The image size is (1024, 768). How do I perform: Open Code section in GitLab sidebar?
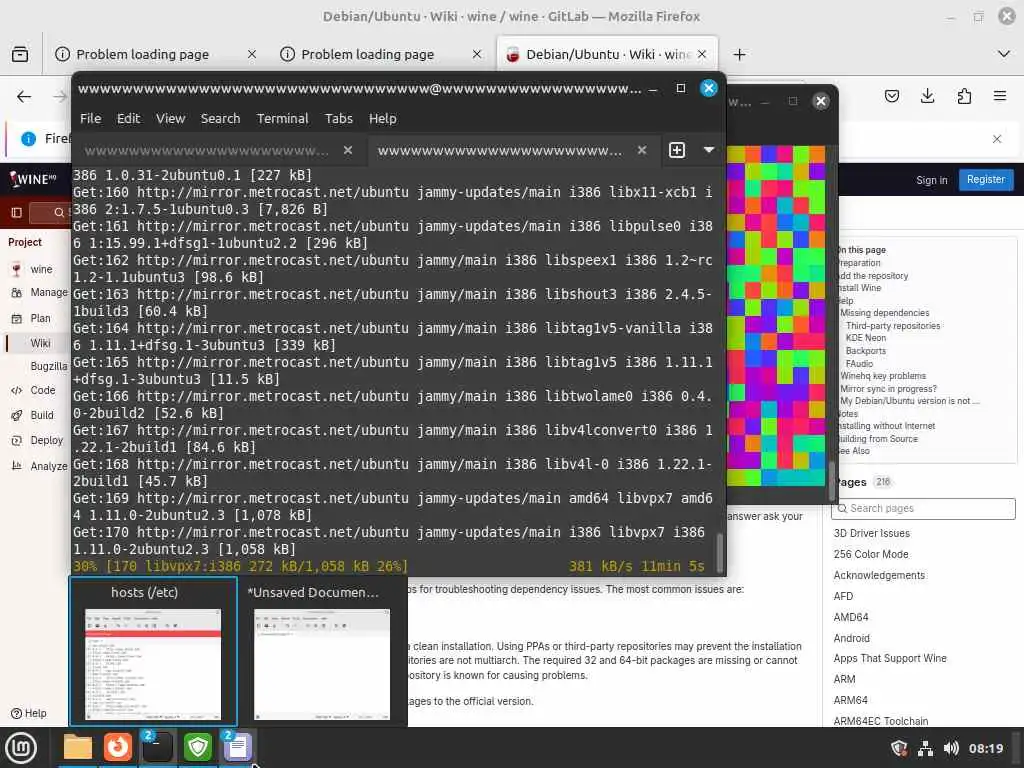pos(43,390)
